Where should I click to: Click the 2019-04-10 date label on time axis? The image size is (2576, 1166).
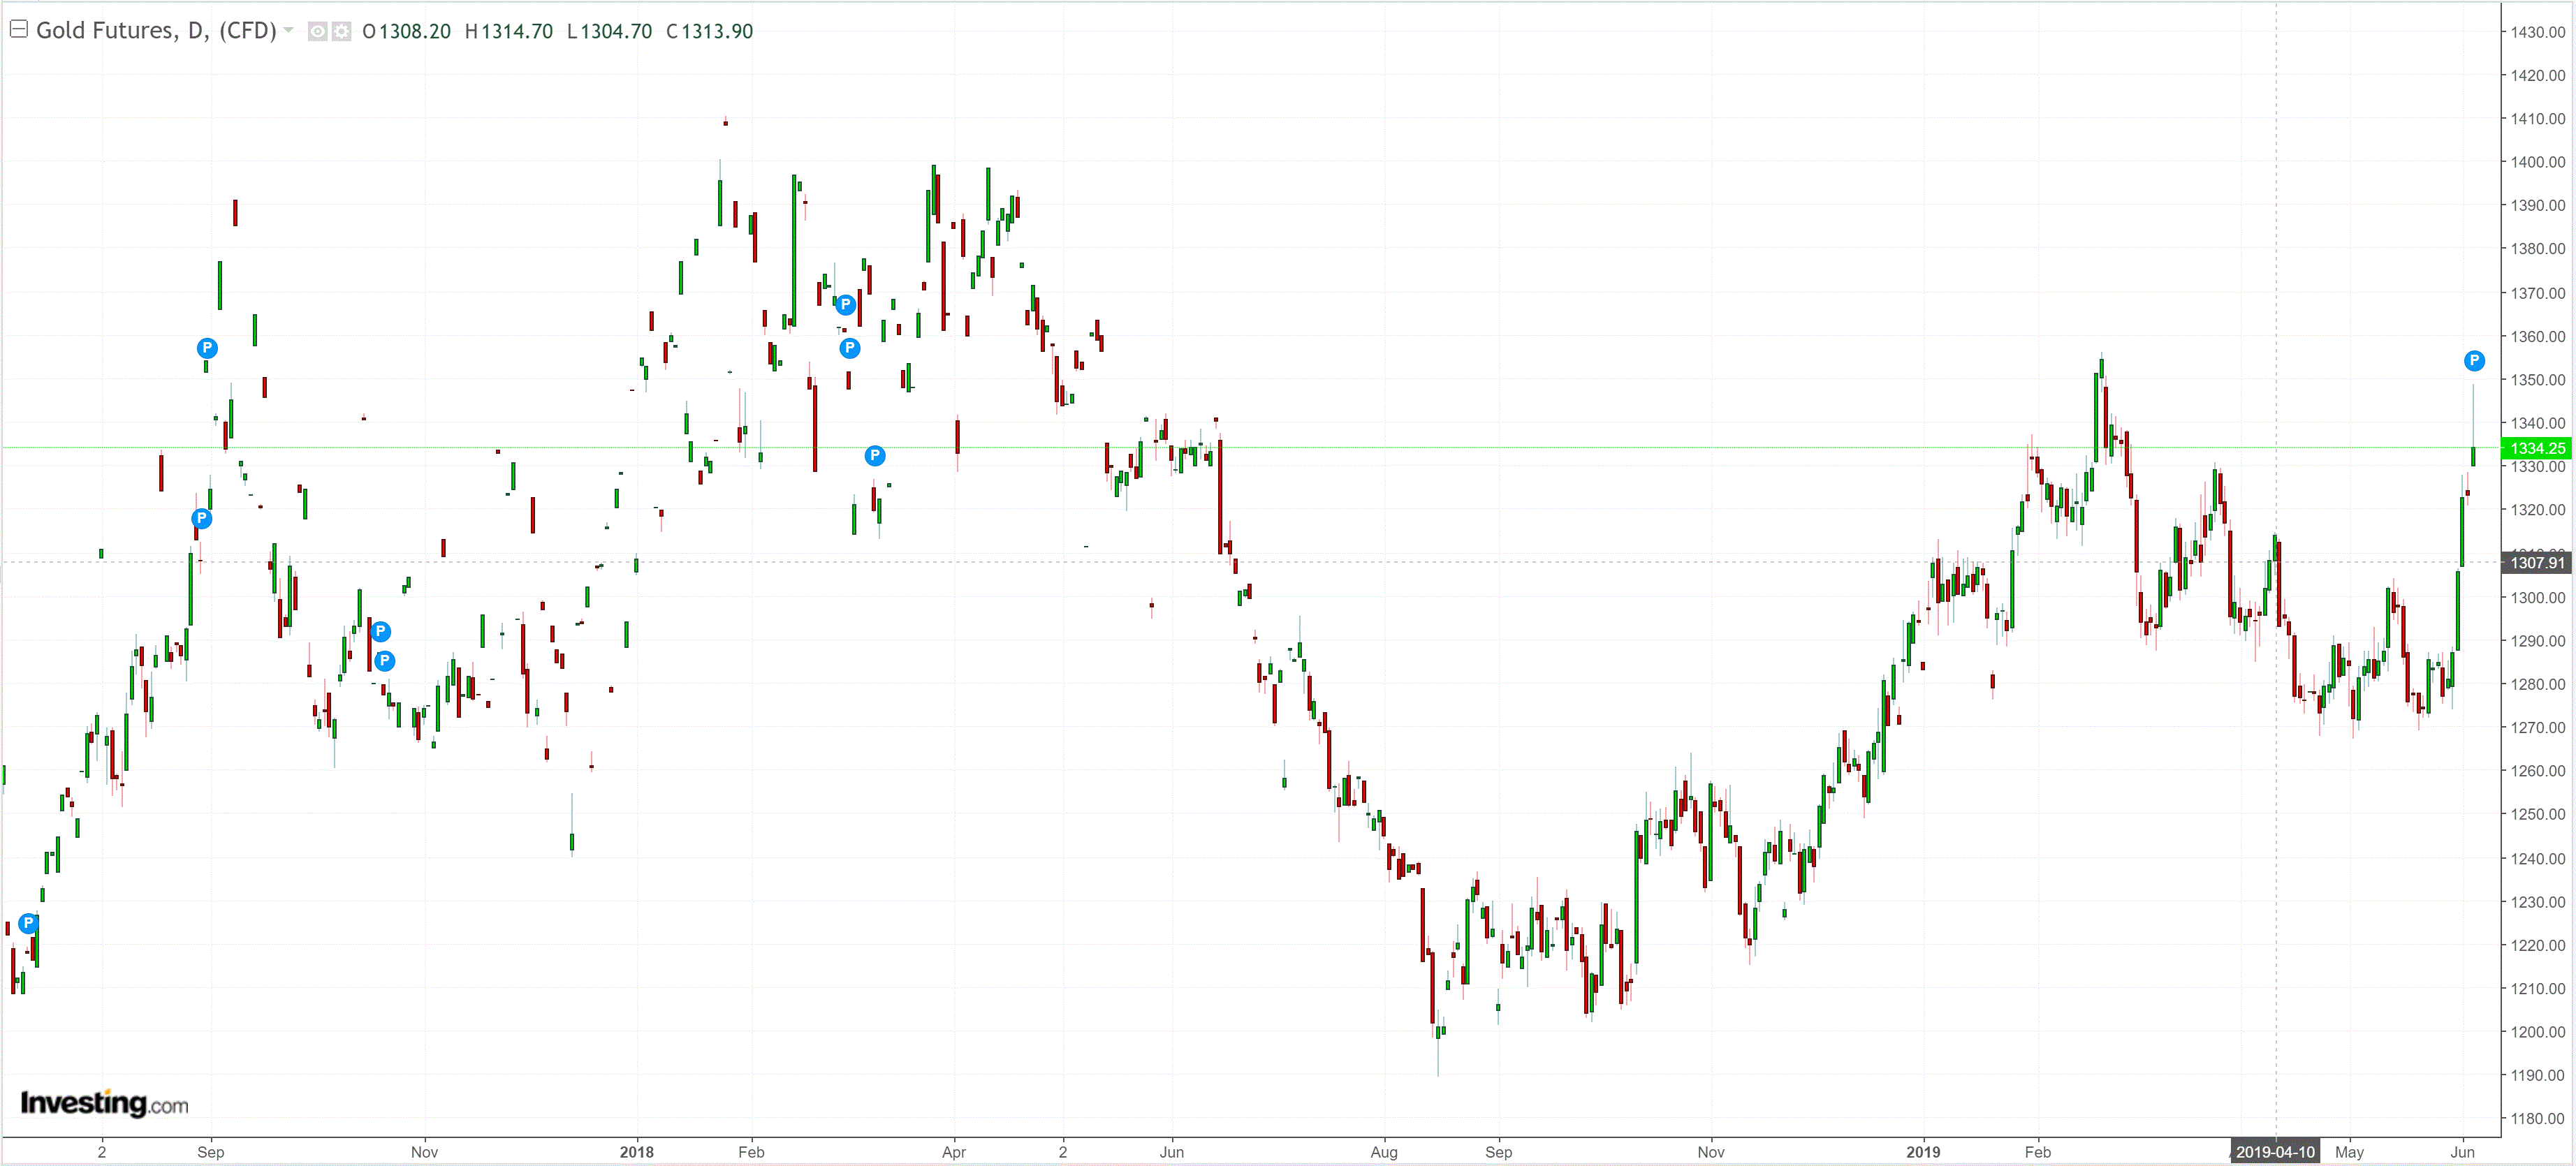2274,1151
